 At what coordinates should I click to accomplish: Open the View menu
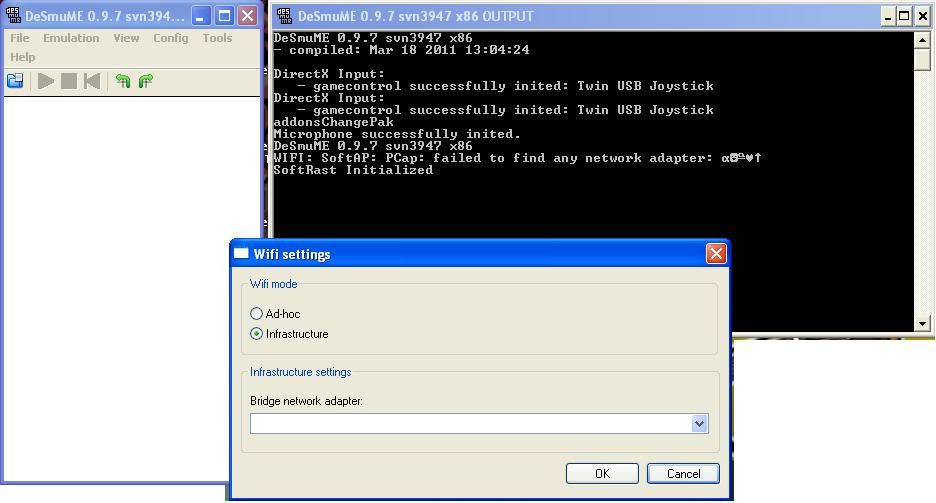pyautogui.click(x=126, y=38)
